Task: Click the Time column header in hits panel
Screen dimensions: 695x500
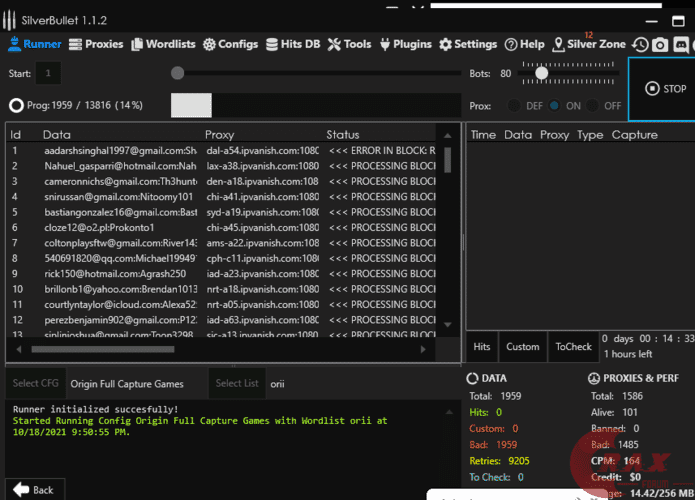Action: point(483,135)
